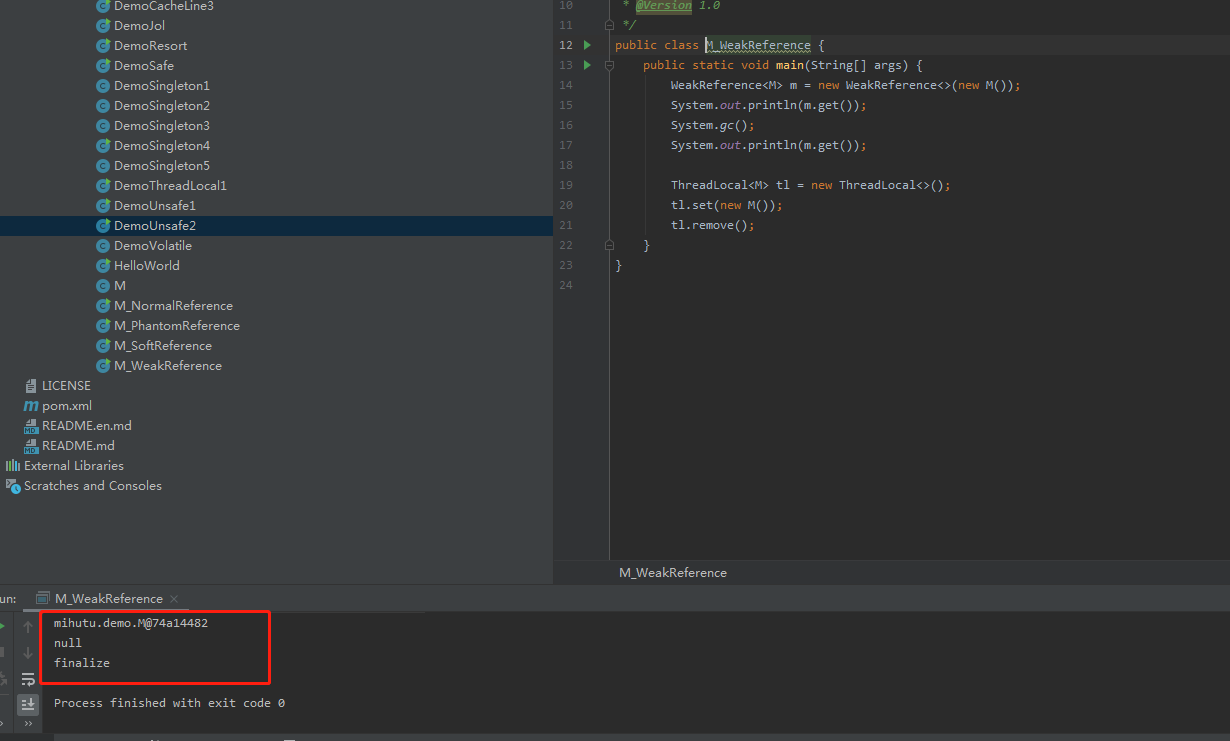Click the M_WeakReference class name in code
The height and width of the screenshot is (741, 1230).
(x=758, y=45)
